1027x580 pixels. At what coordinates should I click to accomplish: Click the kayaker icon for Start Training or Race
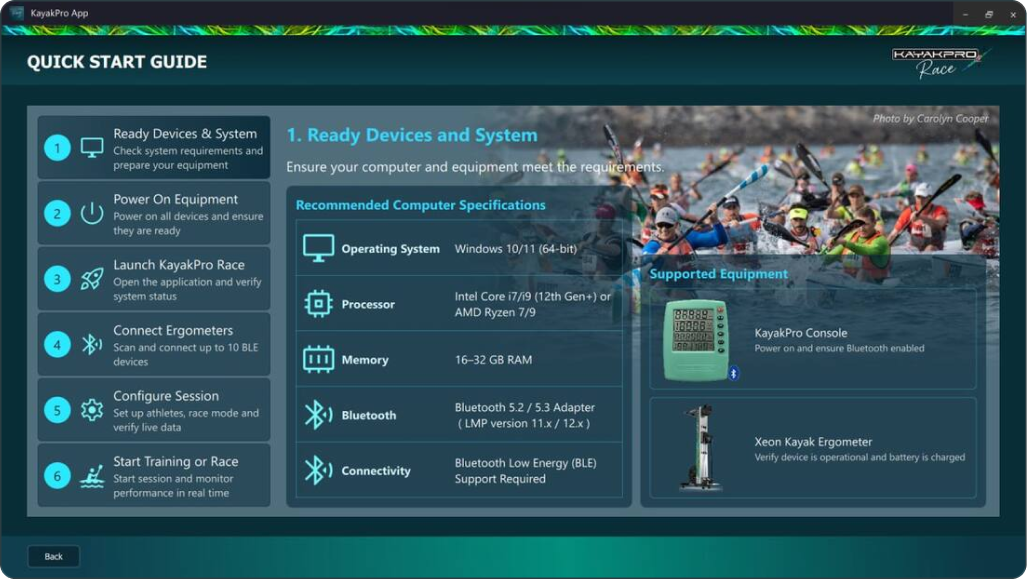[x=92, y=476]
